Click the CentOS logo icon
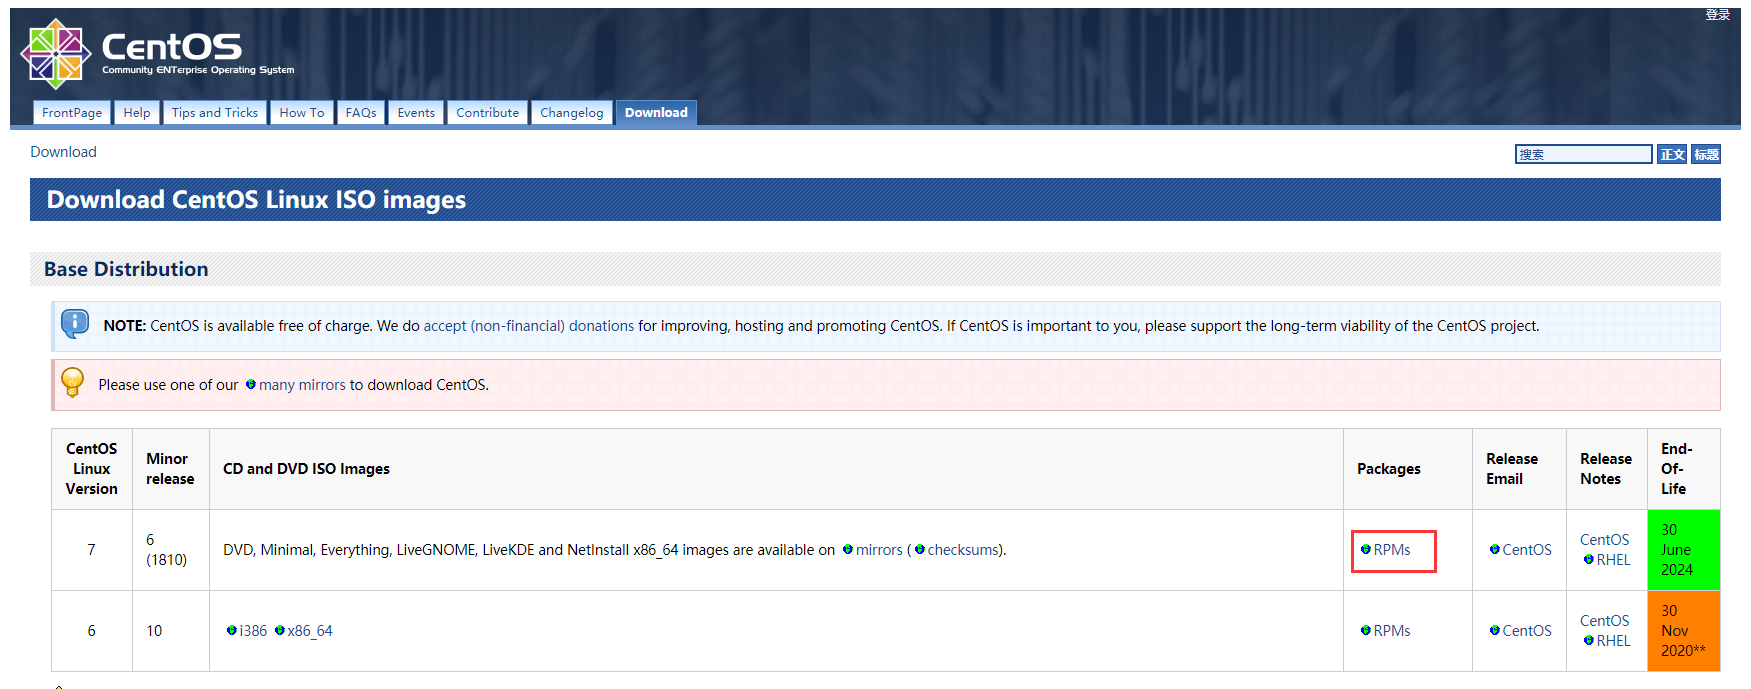1751x689 pixels. pyautogui.click(x=56, y=54)
